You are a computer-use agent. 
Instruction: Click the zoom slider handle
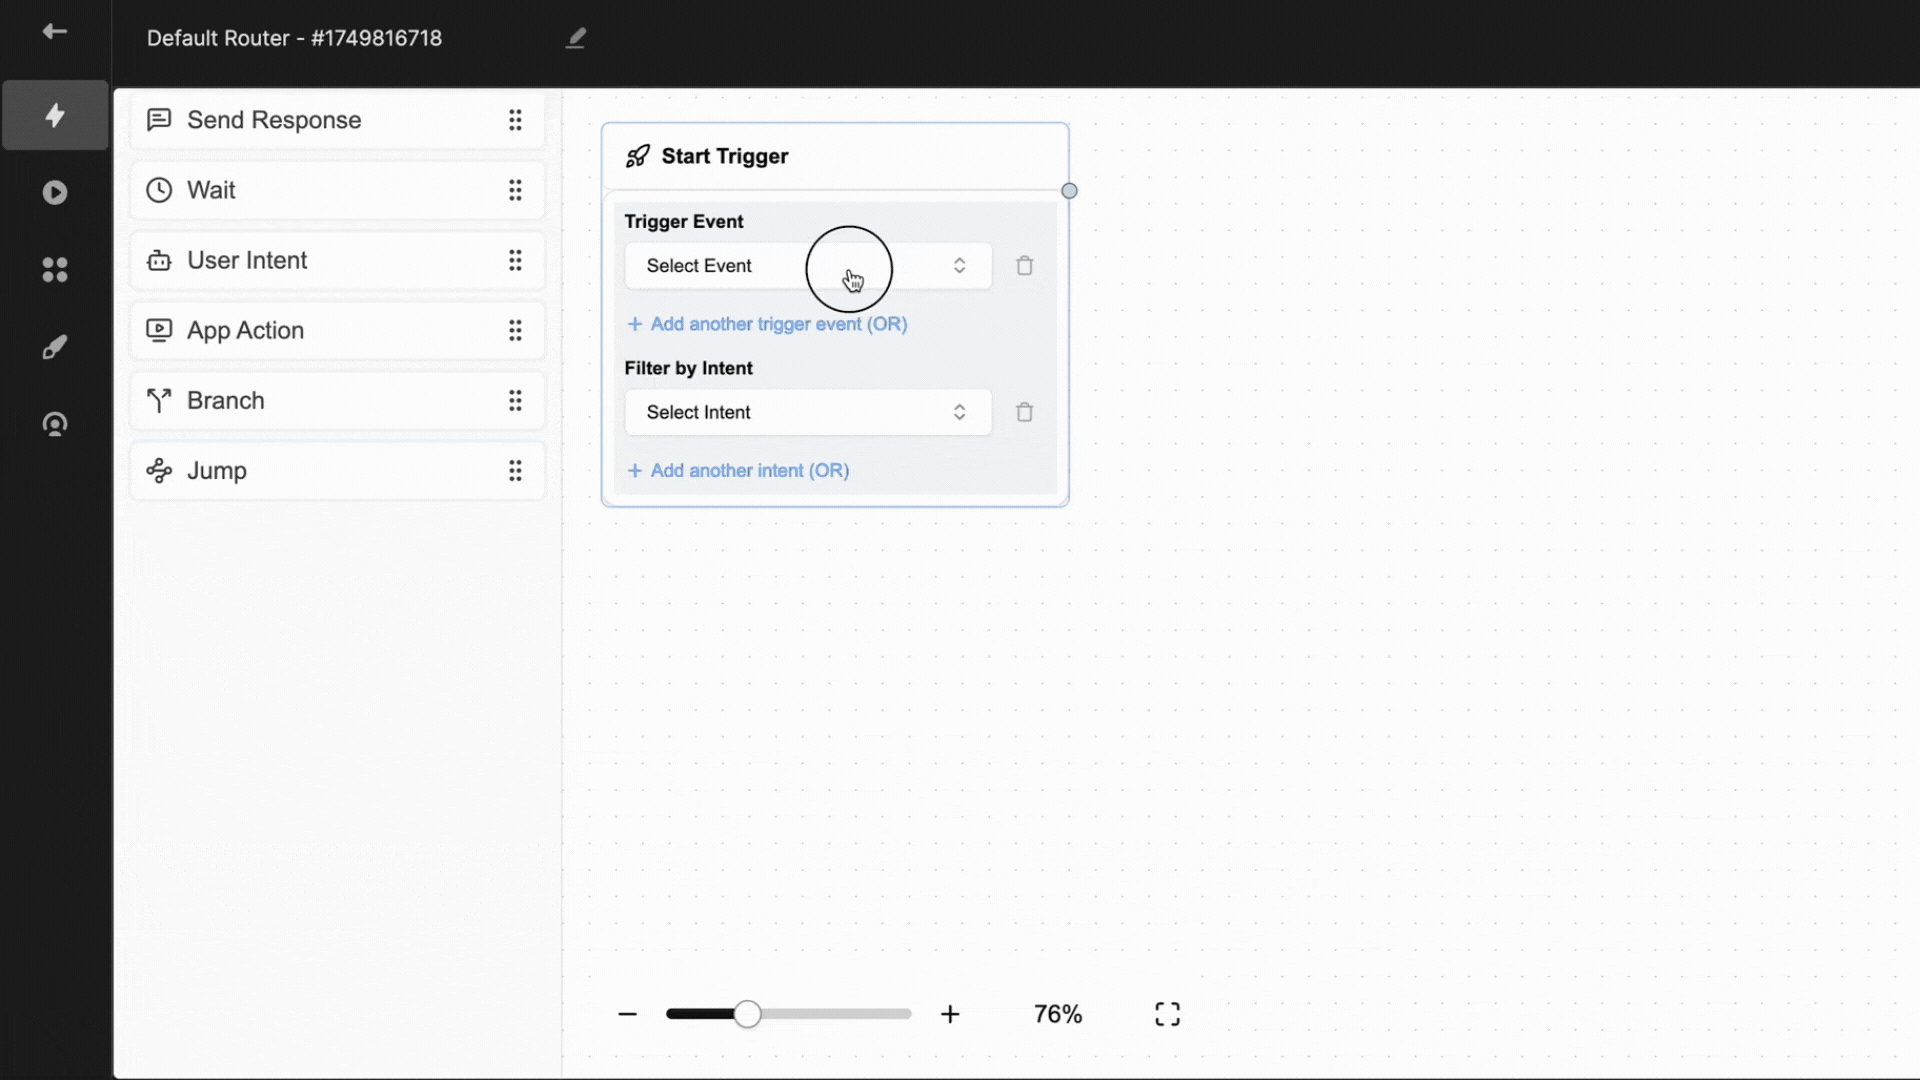pyautogui.click(x=748, y=1013)
